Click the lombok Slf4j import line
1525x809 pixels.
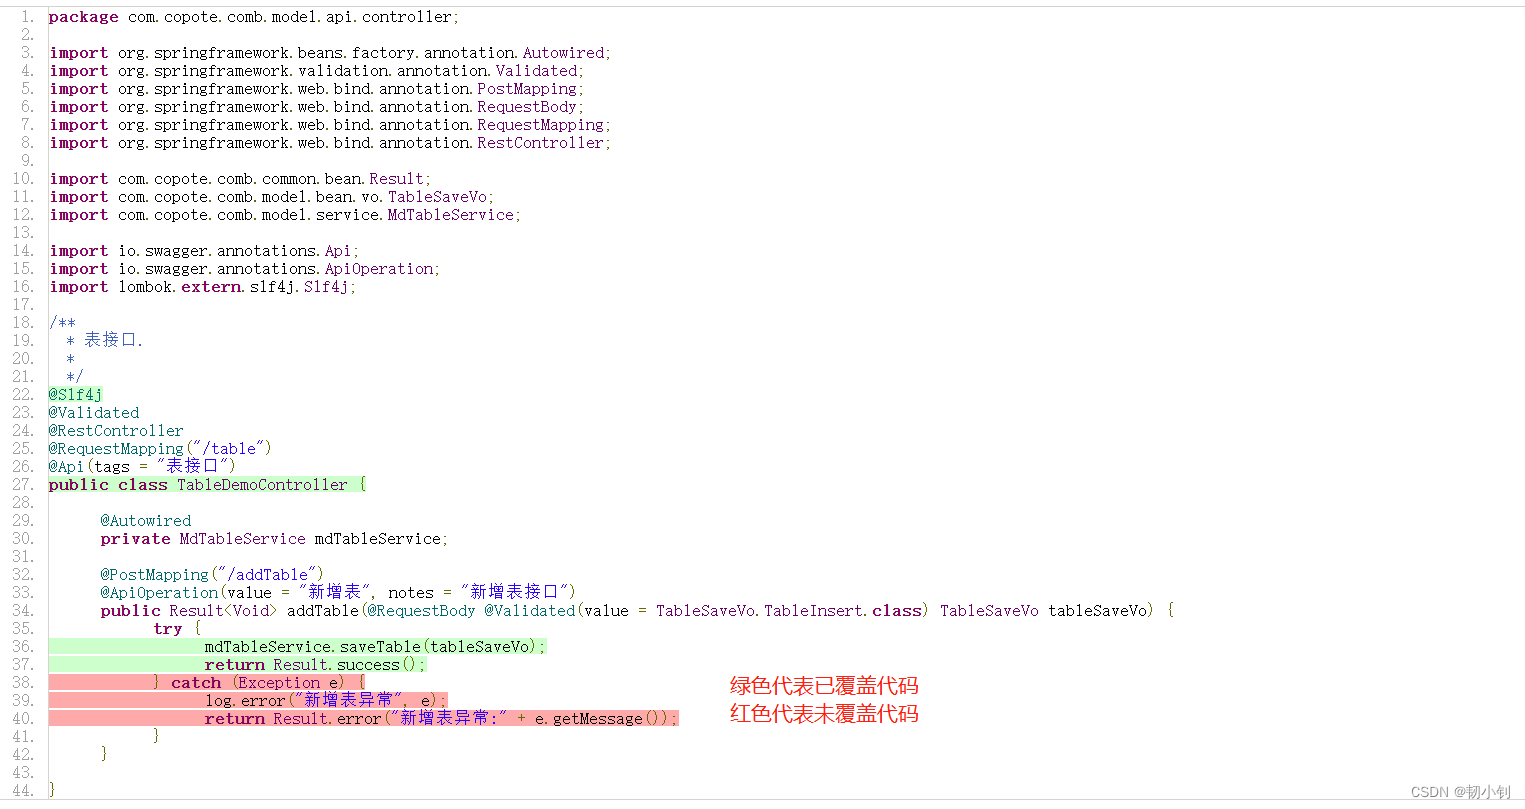tap(203, 287)
